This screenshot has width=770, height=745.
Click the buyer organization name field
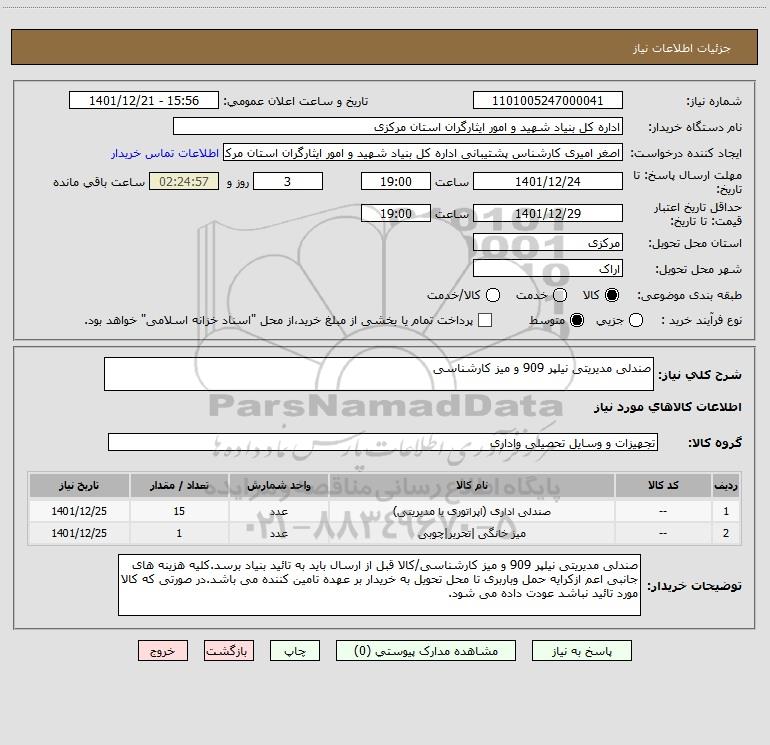pyautogui.click(x=398, y=127)
